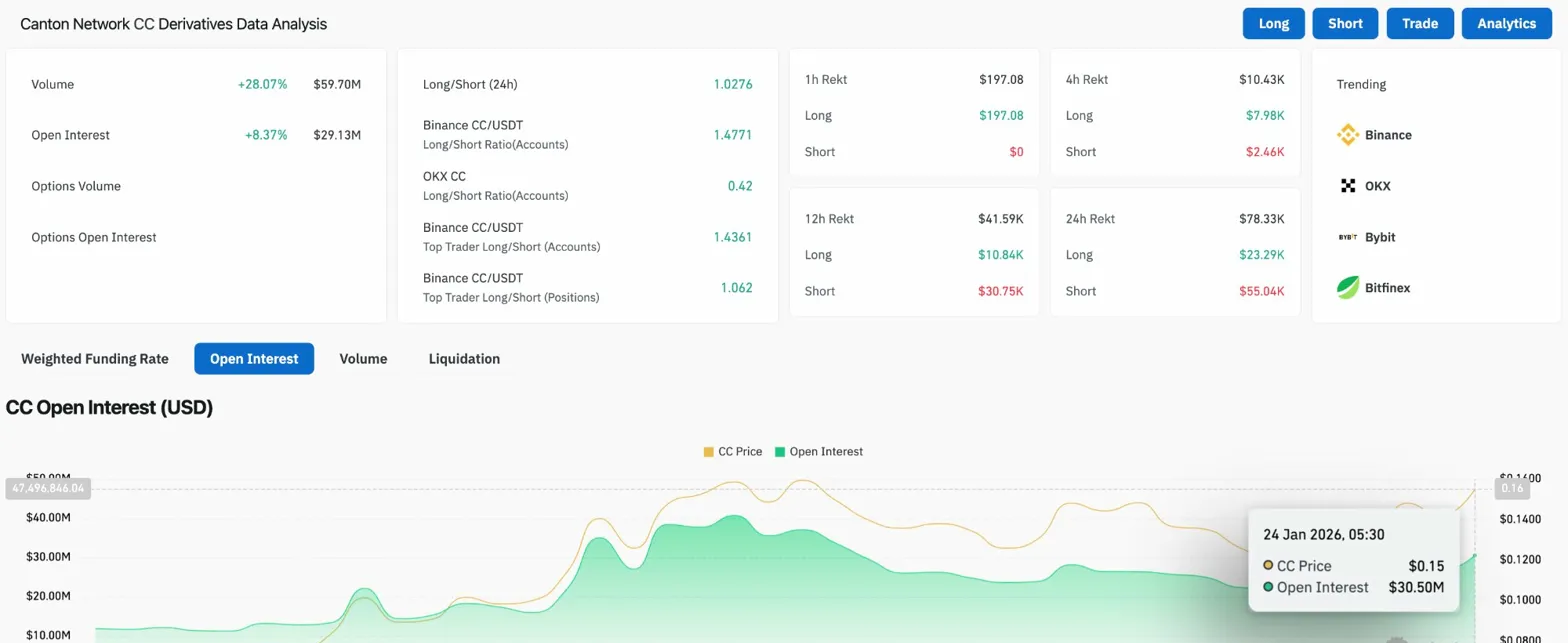Click the 47,496,846.04 axis value label

(49, 489)
